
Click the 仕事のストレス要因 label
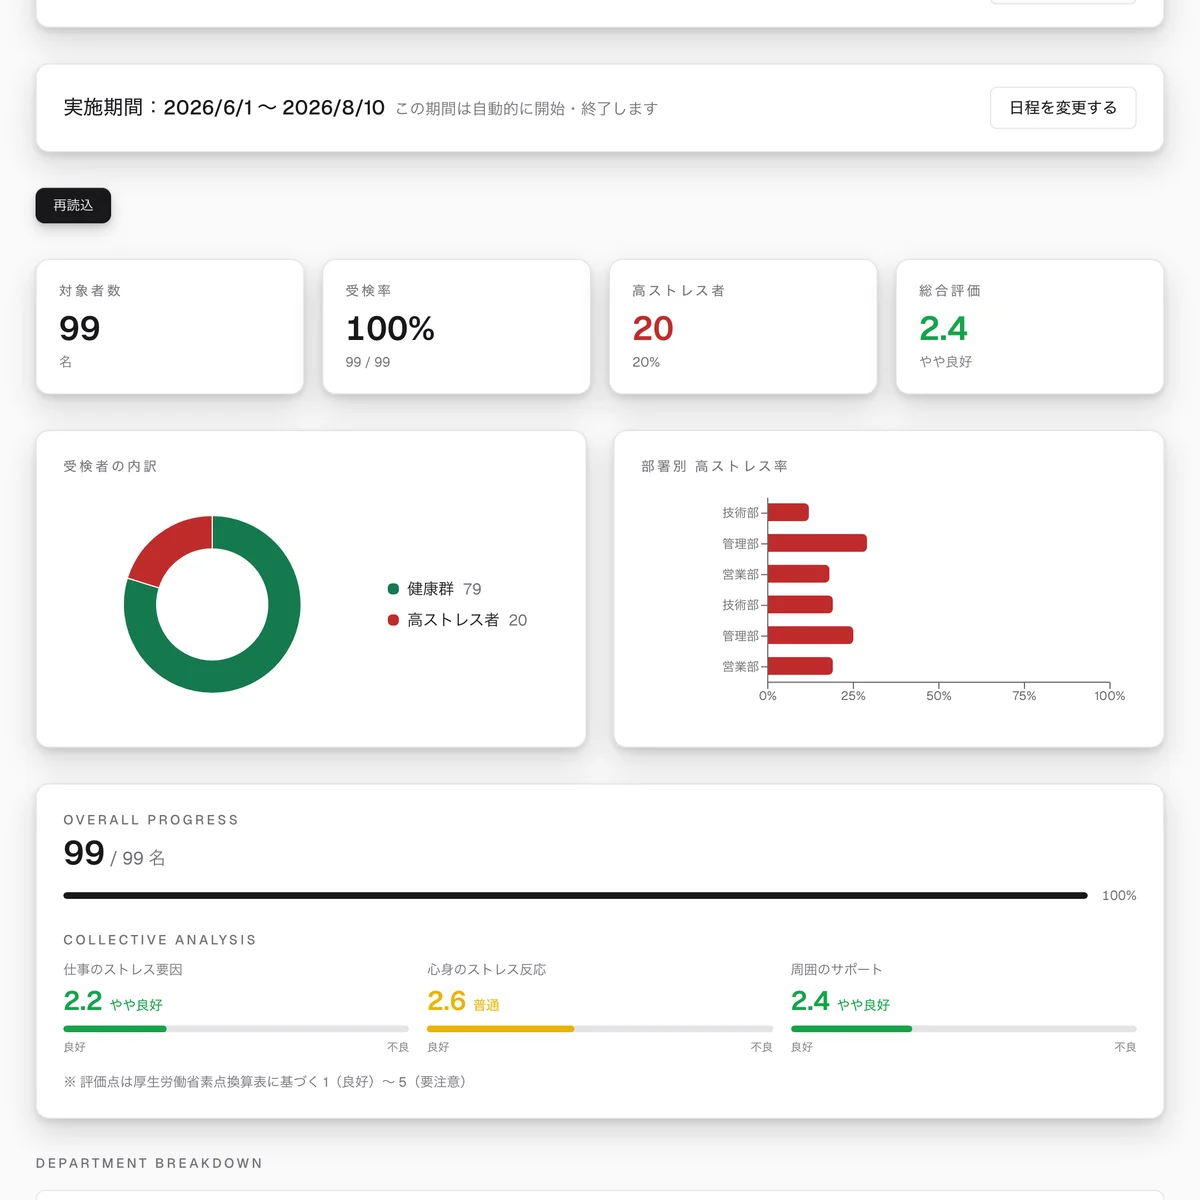123,970
